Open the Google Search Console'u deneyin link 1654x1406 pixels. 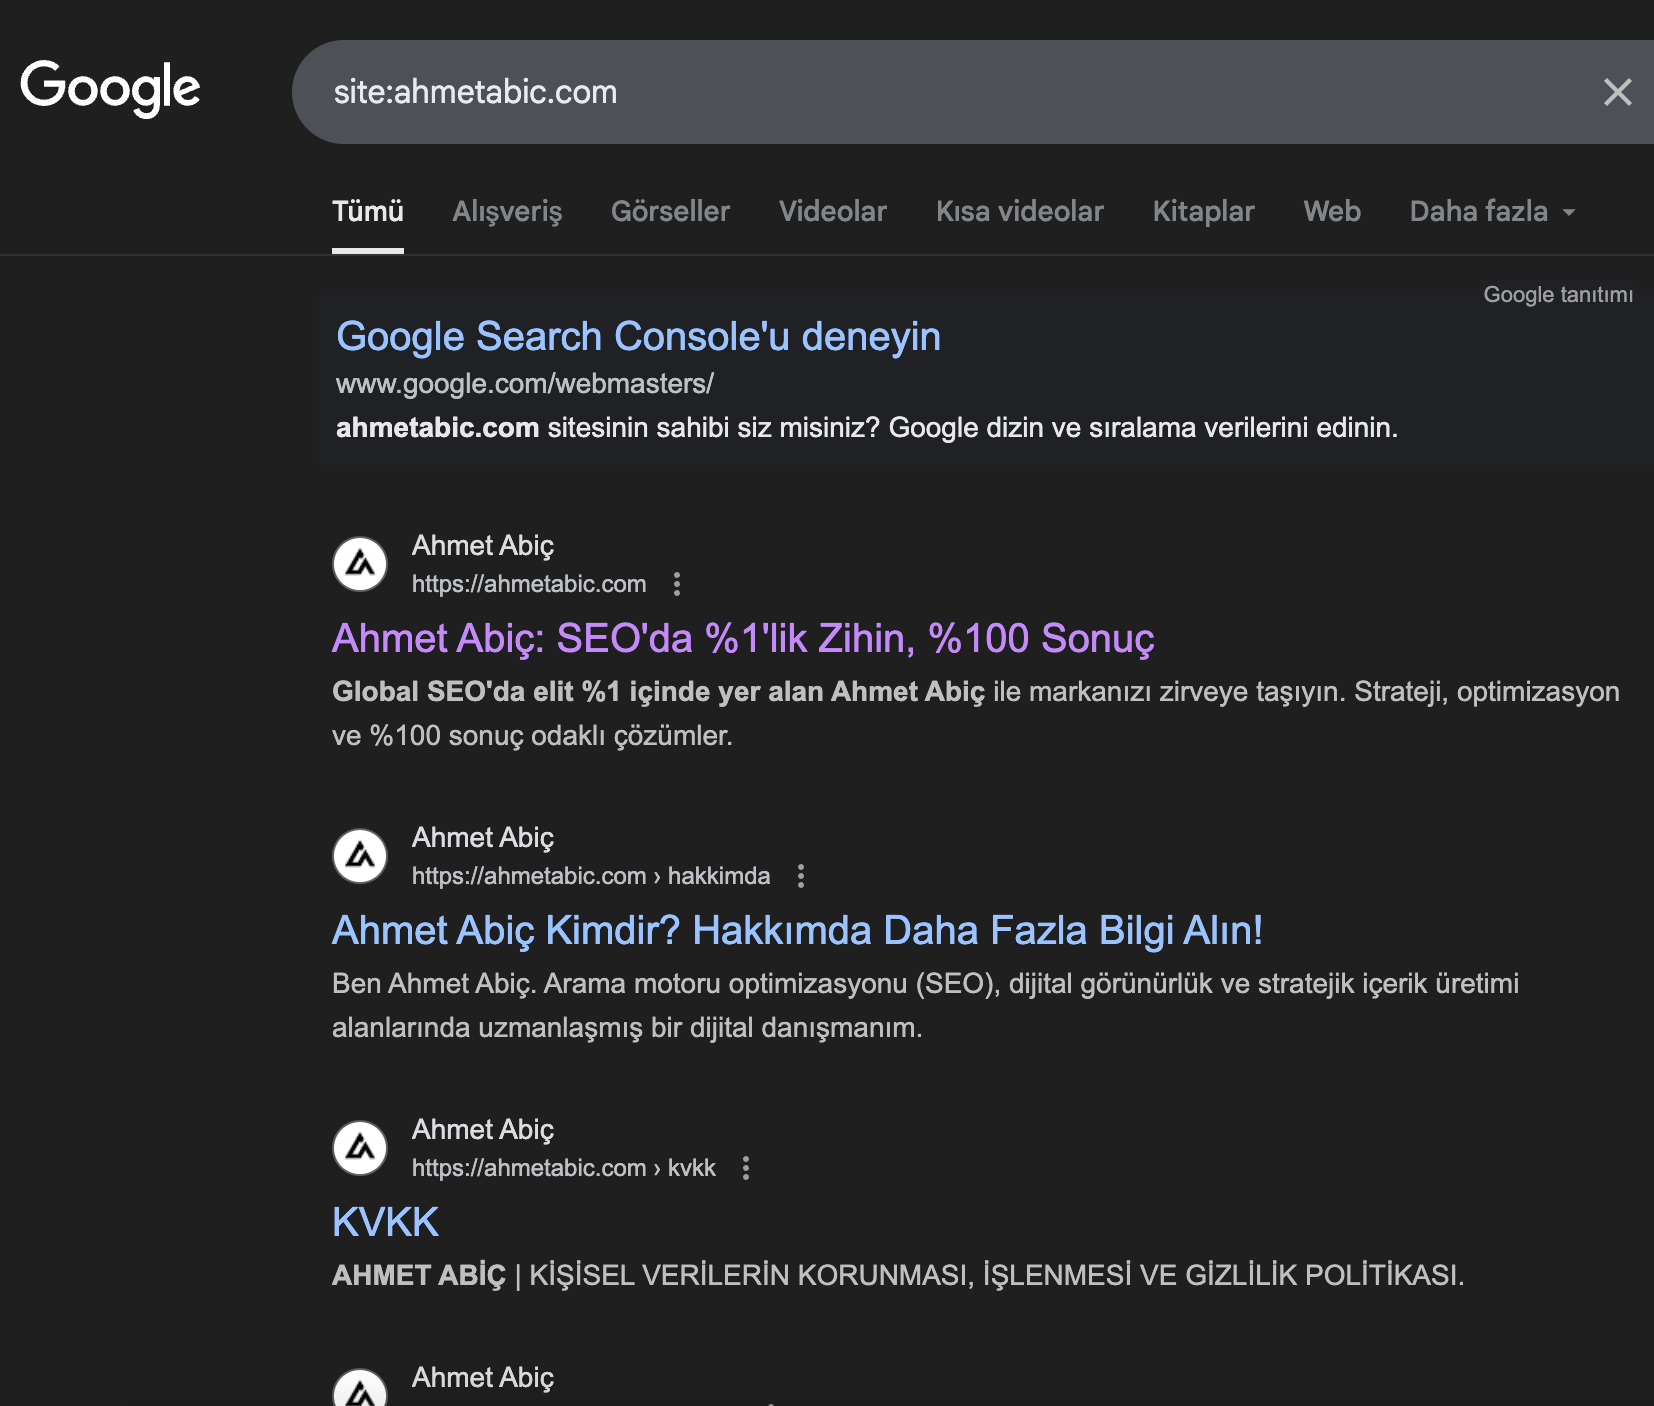pyautogui.click(x=638, y=337)
